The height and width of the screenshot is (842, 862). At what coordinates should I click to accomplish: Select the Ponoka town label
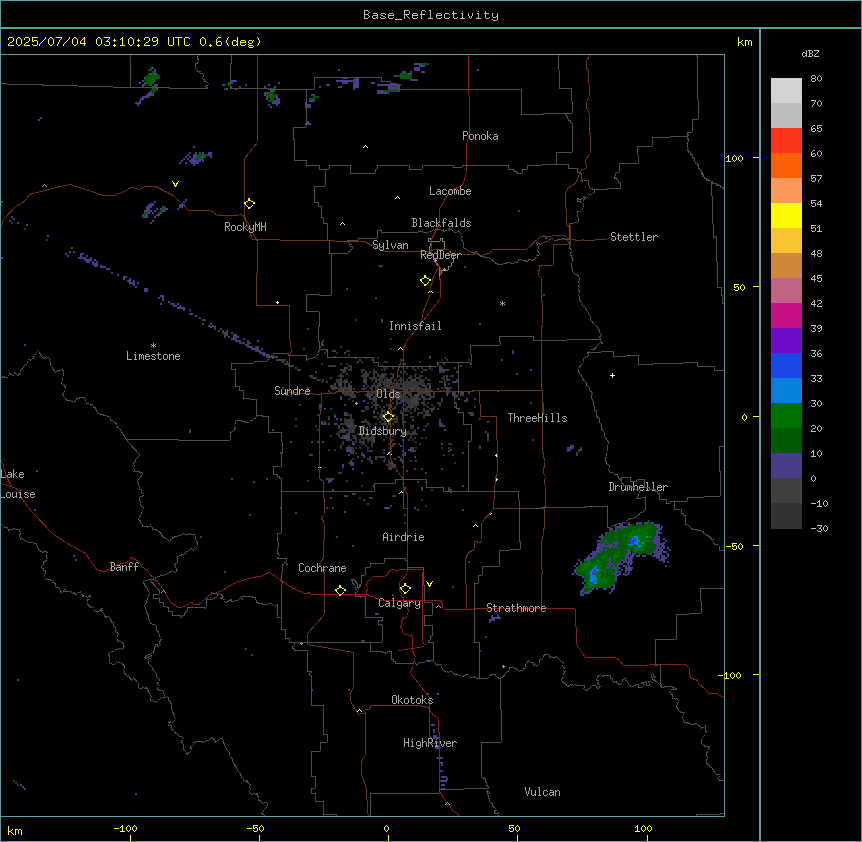480,136
